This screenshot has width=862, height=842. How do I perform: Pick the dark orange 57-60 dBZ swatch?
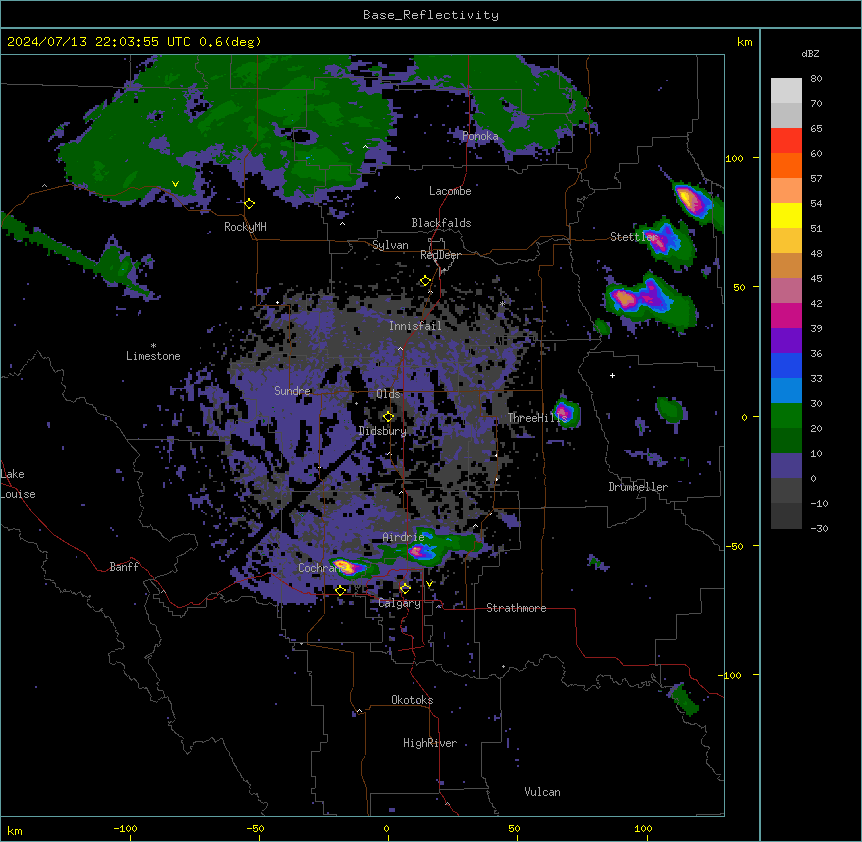786,165
